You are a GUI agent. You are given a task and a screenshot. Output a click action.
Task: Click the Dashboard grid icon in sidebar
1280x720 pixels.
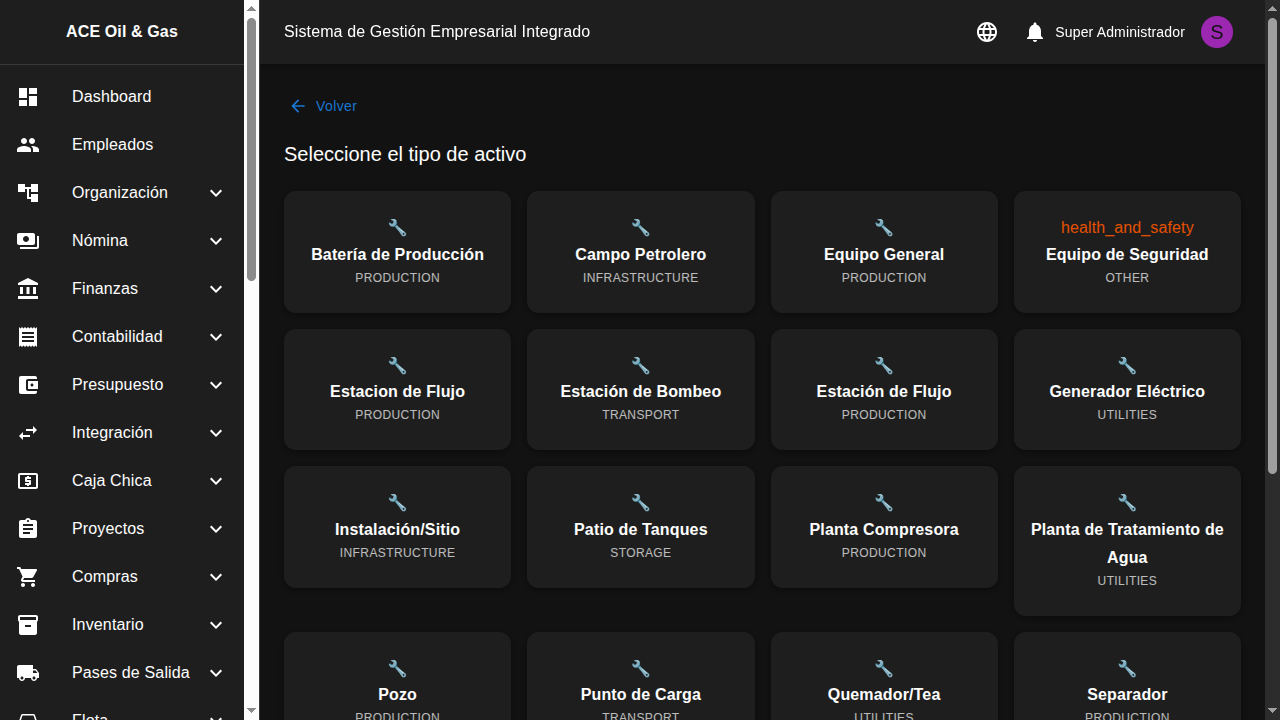point(28,97)
